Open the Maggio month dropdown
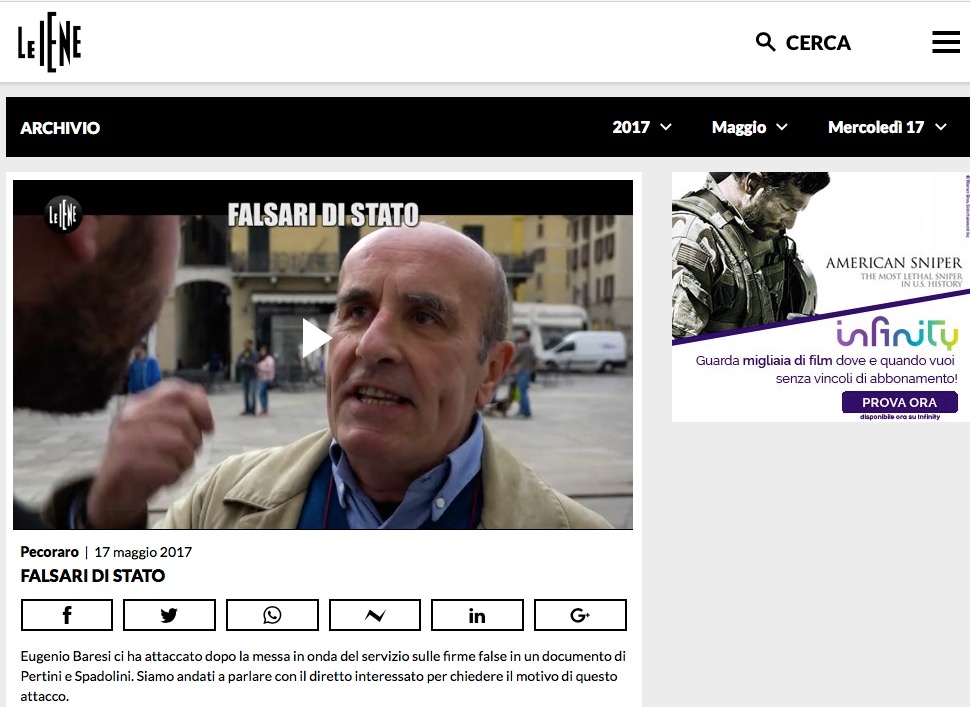Viewport: 970px width, 707px height. (749, 127)
